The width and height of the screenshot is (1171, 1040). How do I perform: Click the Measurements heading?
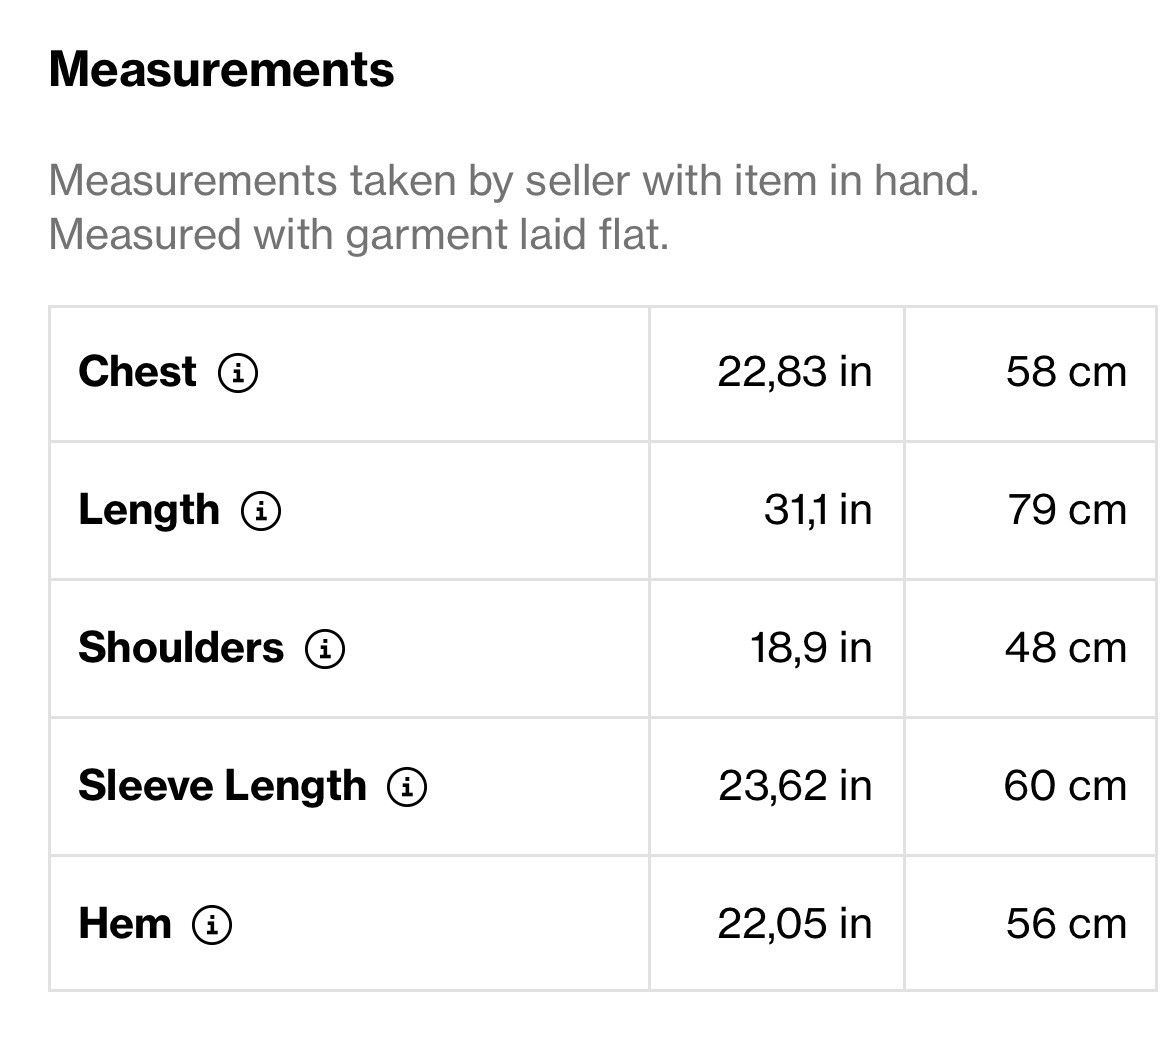(221, 69)
